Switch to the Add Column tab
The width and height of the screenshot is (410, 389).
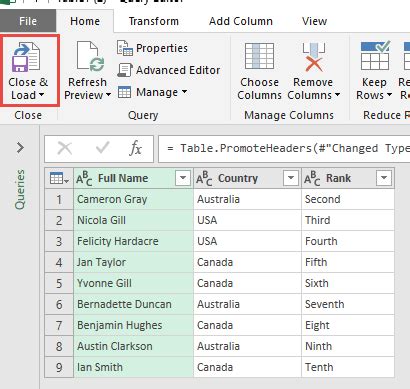[x=241, y=21]
